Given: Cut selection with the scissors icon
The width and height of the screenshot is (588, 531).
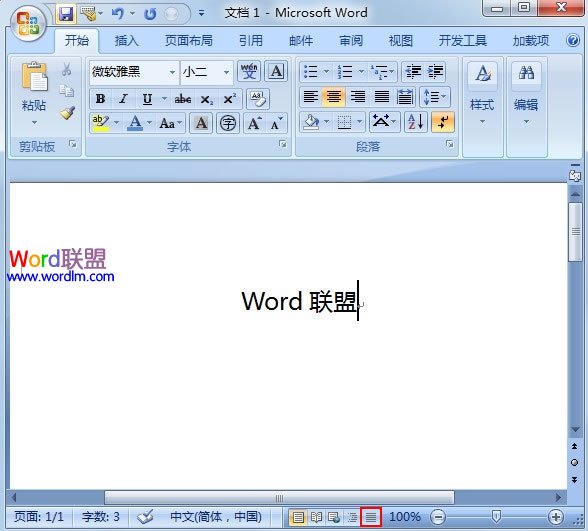Looking at the screenshot, I should pyautogui.click(x=67, y=69).
